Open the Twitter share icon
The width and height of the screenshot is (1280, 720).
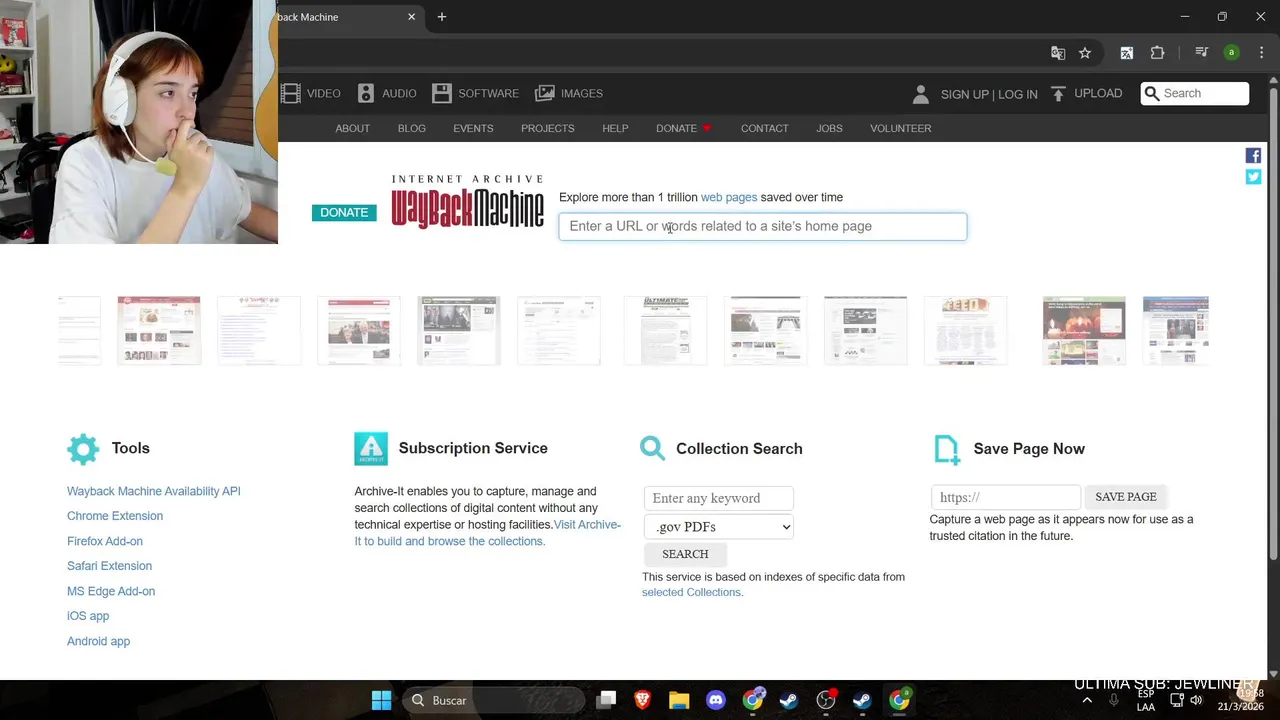pyautogui.click(x=1253, y=177)
